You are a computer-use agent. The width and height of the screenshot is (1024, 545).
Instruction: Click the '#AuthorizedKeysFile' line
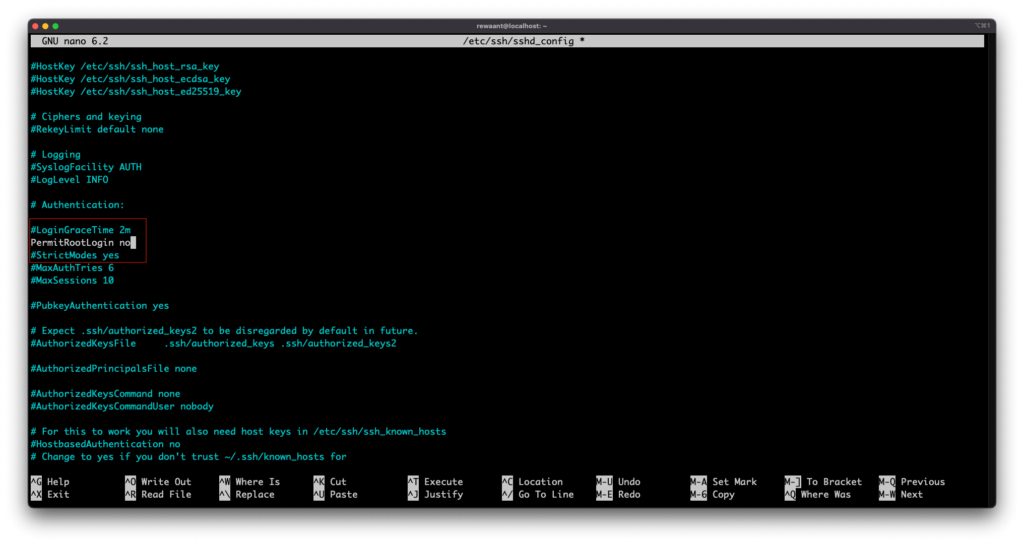click(x=213, y=343)
